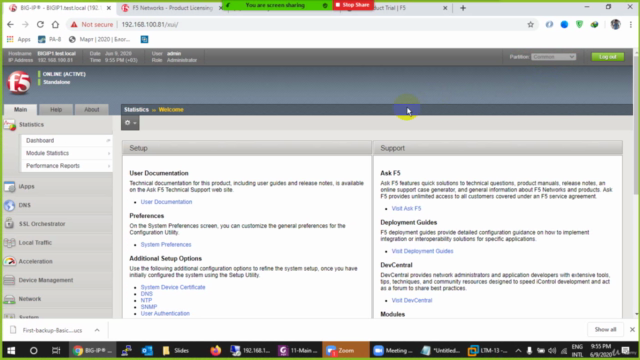
Task: Click the browser reload icon
Action: (x=40, y=24)
